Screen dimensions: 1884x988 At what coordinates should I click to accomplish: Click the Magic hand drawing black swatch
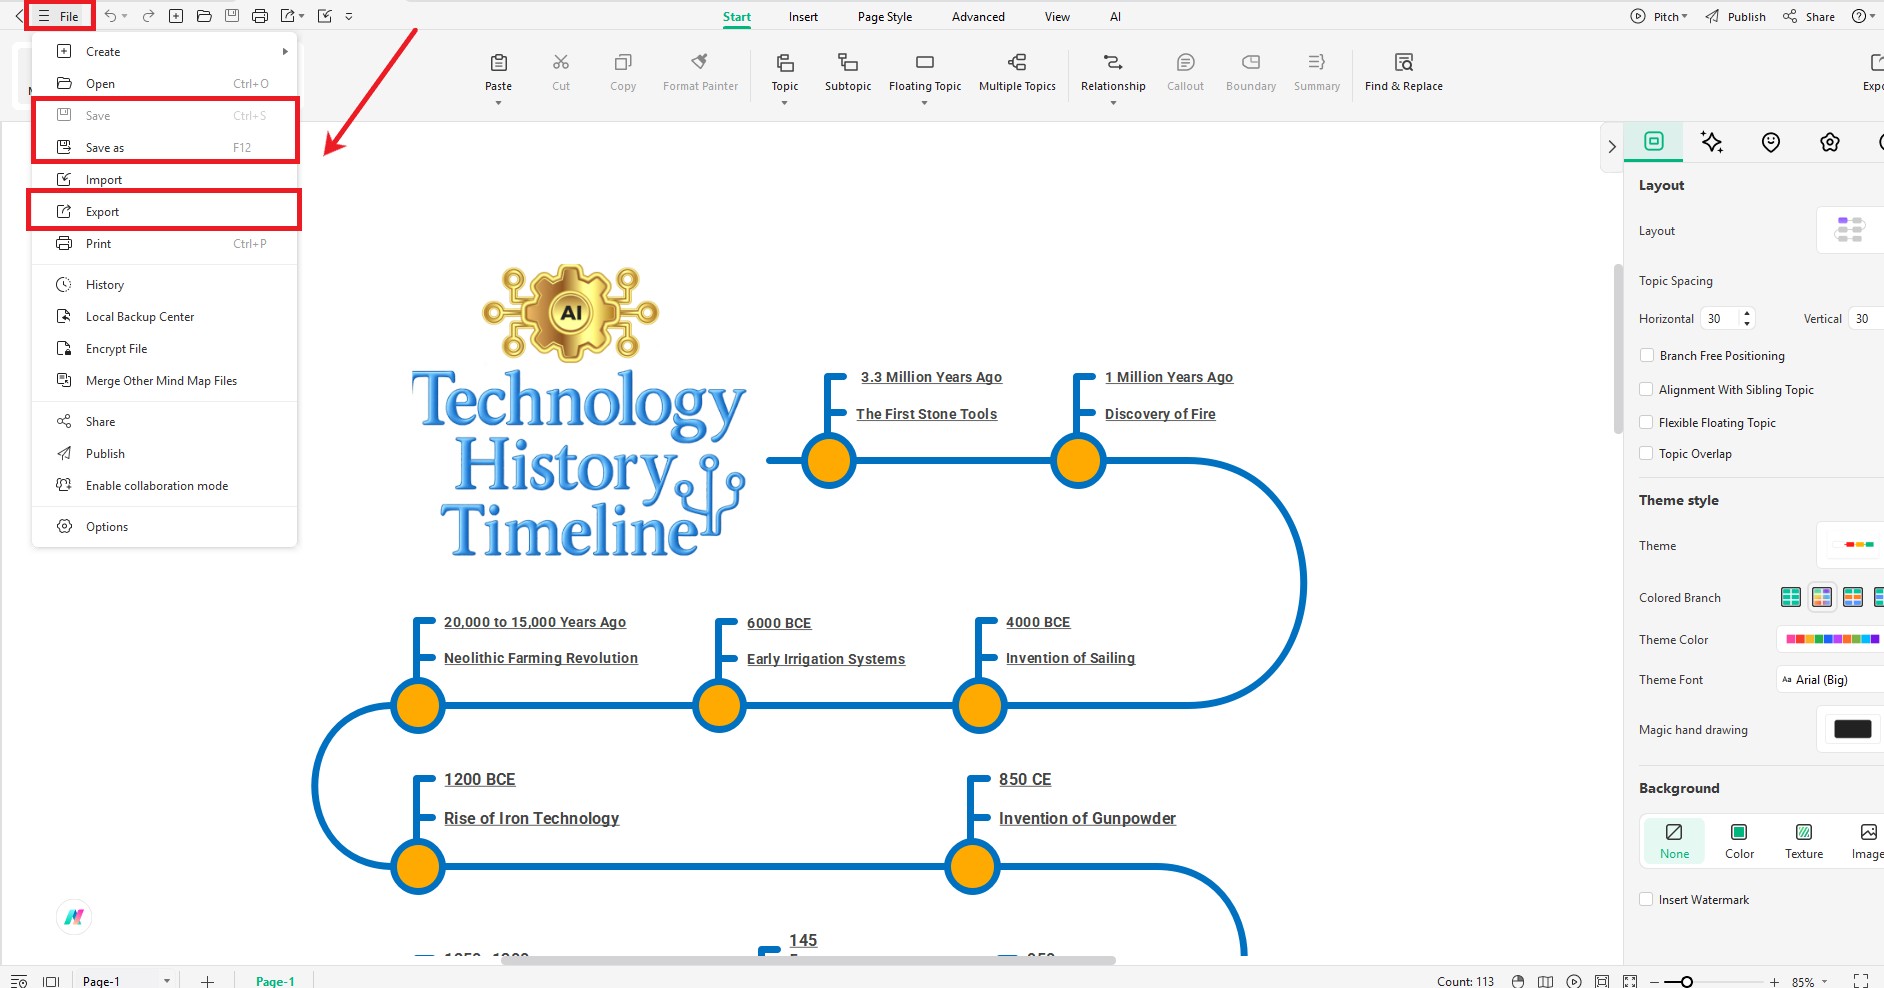click(x=1852, y=729)
